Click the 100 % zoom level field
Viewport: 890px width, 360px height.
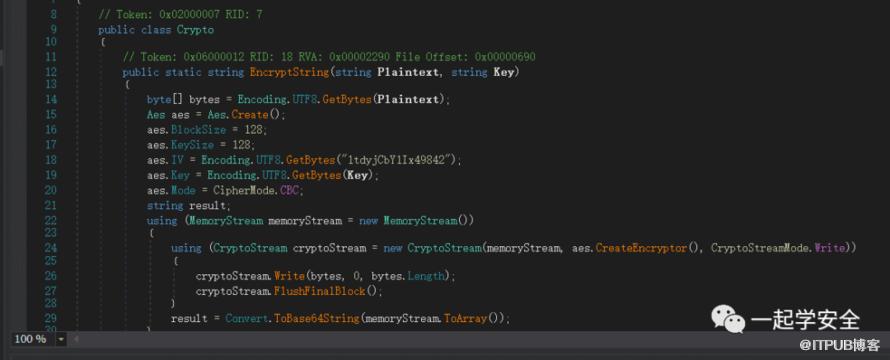pyautogui.click(x=33, y=339)
